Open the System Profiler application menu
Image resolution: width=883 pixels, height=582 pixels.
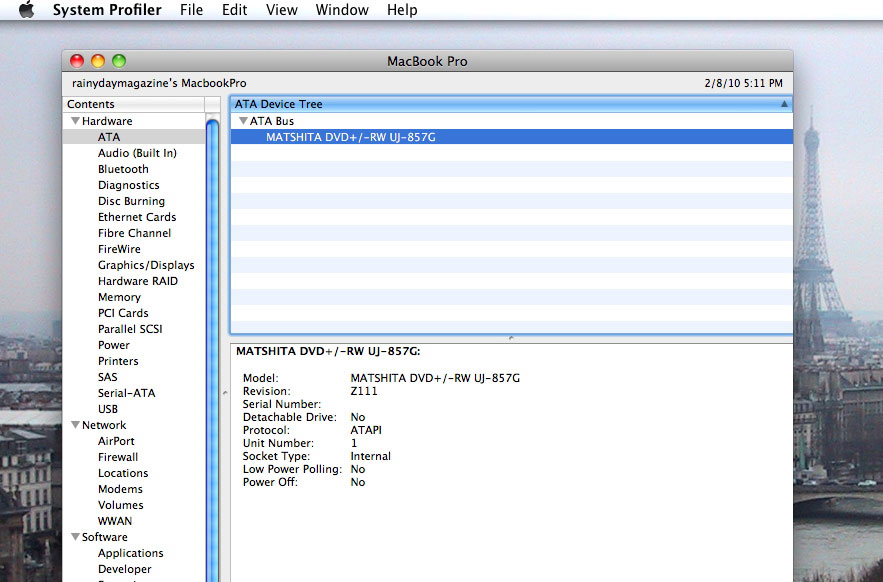(107, 10)
